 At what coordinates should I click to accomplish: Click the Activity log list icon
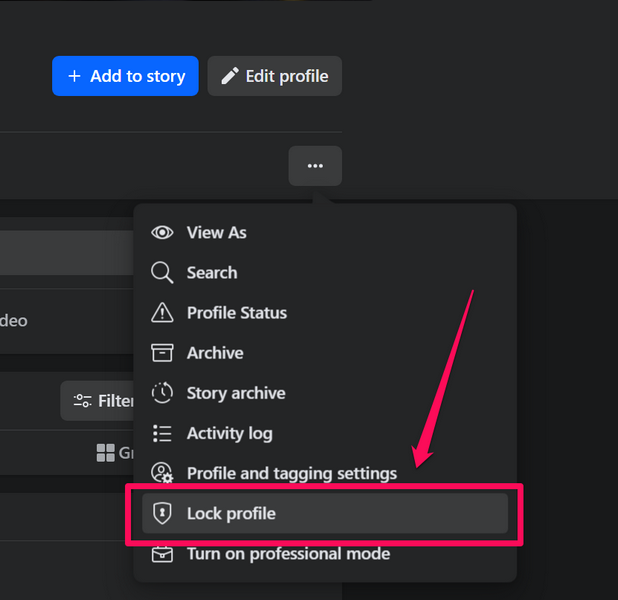tap(162, 433)
